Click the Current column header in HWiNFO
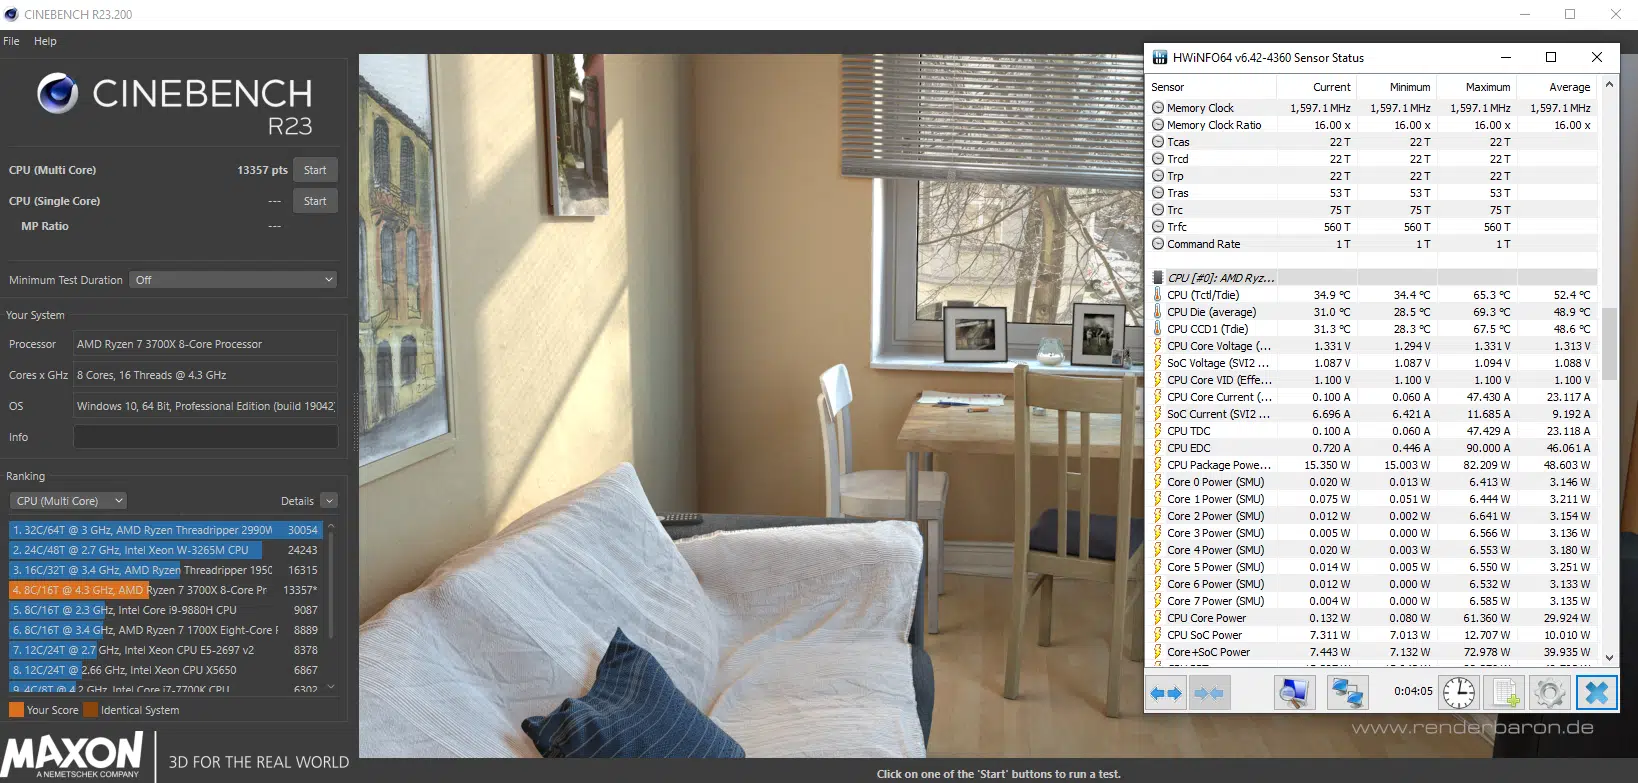Image resolution: width=1638 pixels, height=783 pixels. (x=1317, y=87)
